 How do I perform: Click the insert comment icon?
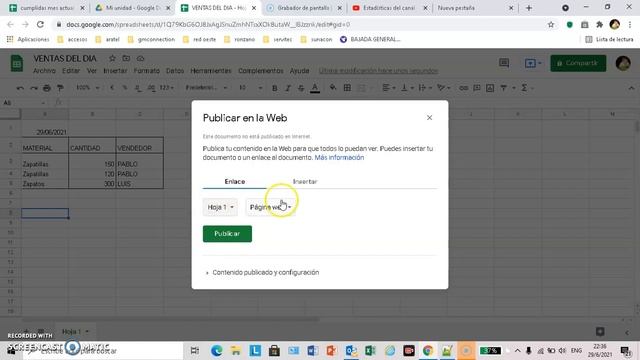pos(477,88)
